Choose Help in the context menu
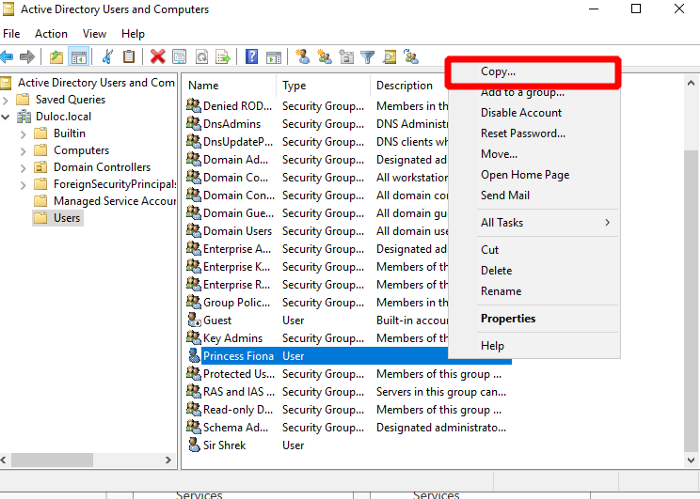 coord(534,345)
